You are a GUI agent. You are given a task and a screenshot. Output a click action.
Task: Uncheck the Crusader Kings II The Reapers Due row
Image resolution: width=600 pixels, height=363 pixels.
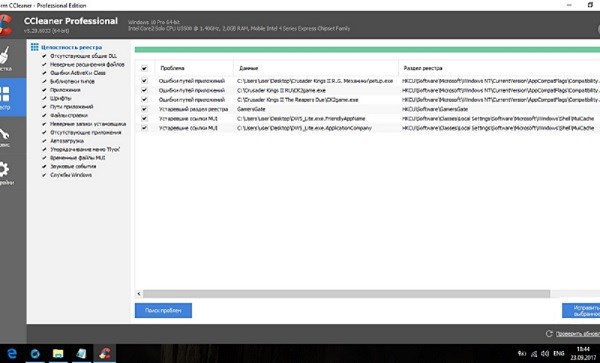coord(144,99)
